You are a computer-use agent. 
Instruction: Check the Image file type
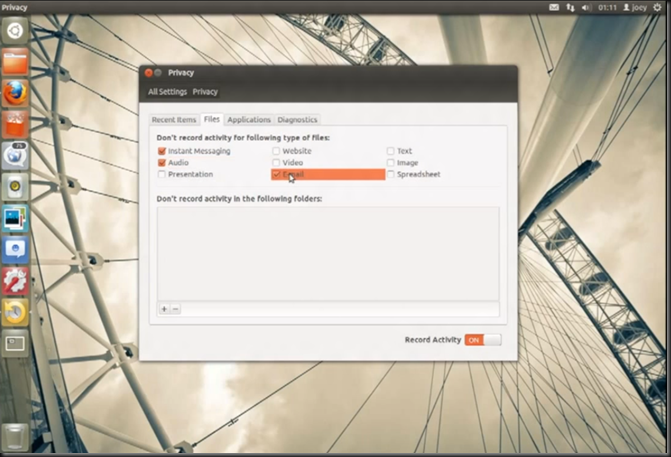[x=390, y=163]
